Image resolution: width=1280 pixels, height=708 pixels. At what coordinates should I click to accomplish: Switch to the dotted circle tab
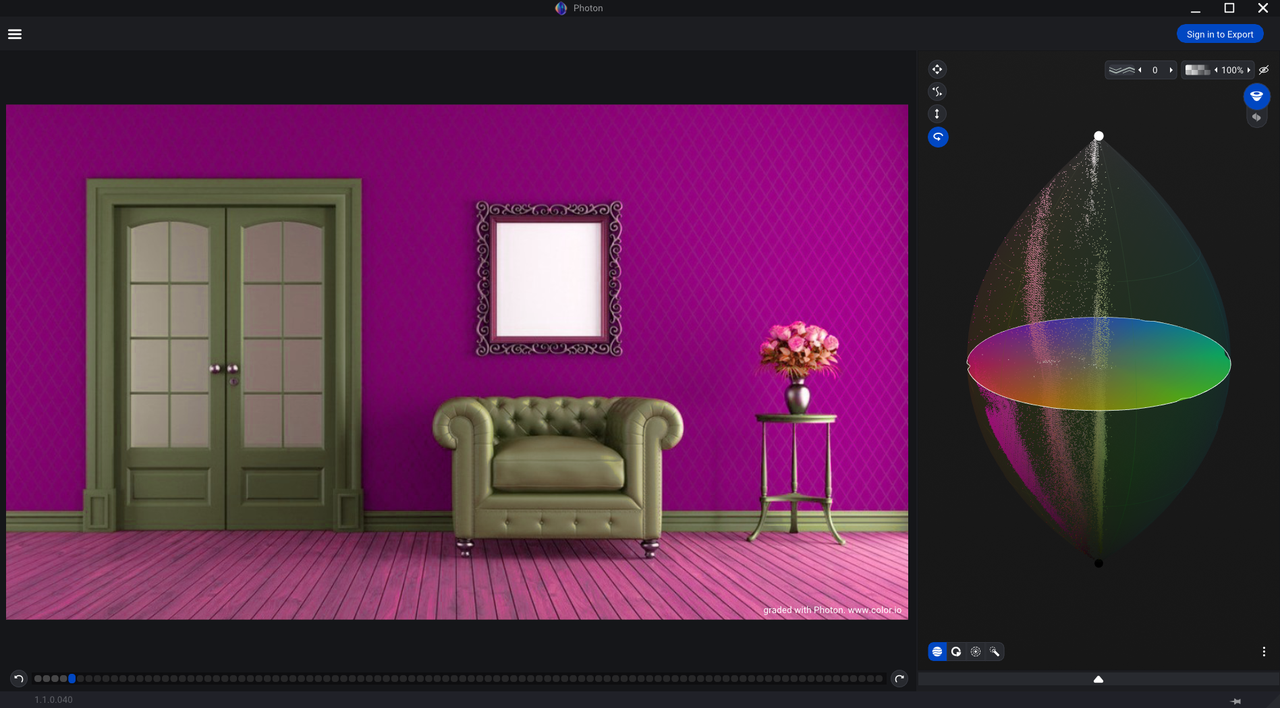pos(976,652)
